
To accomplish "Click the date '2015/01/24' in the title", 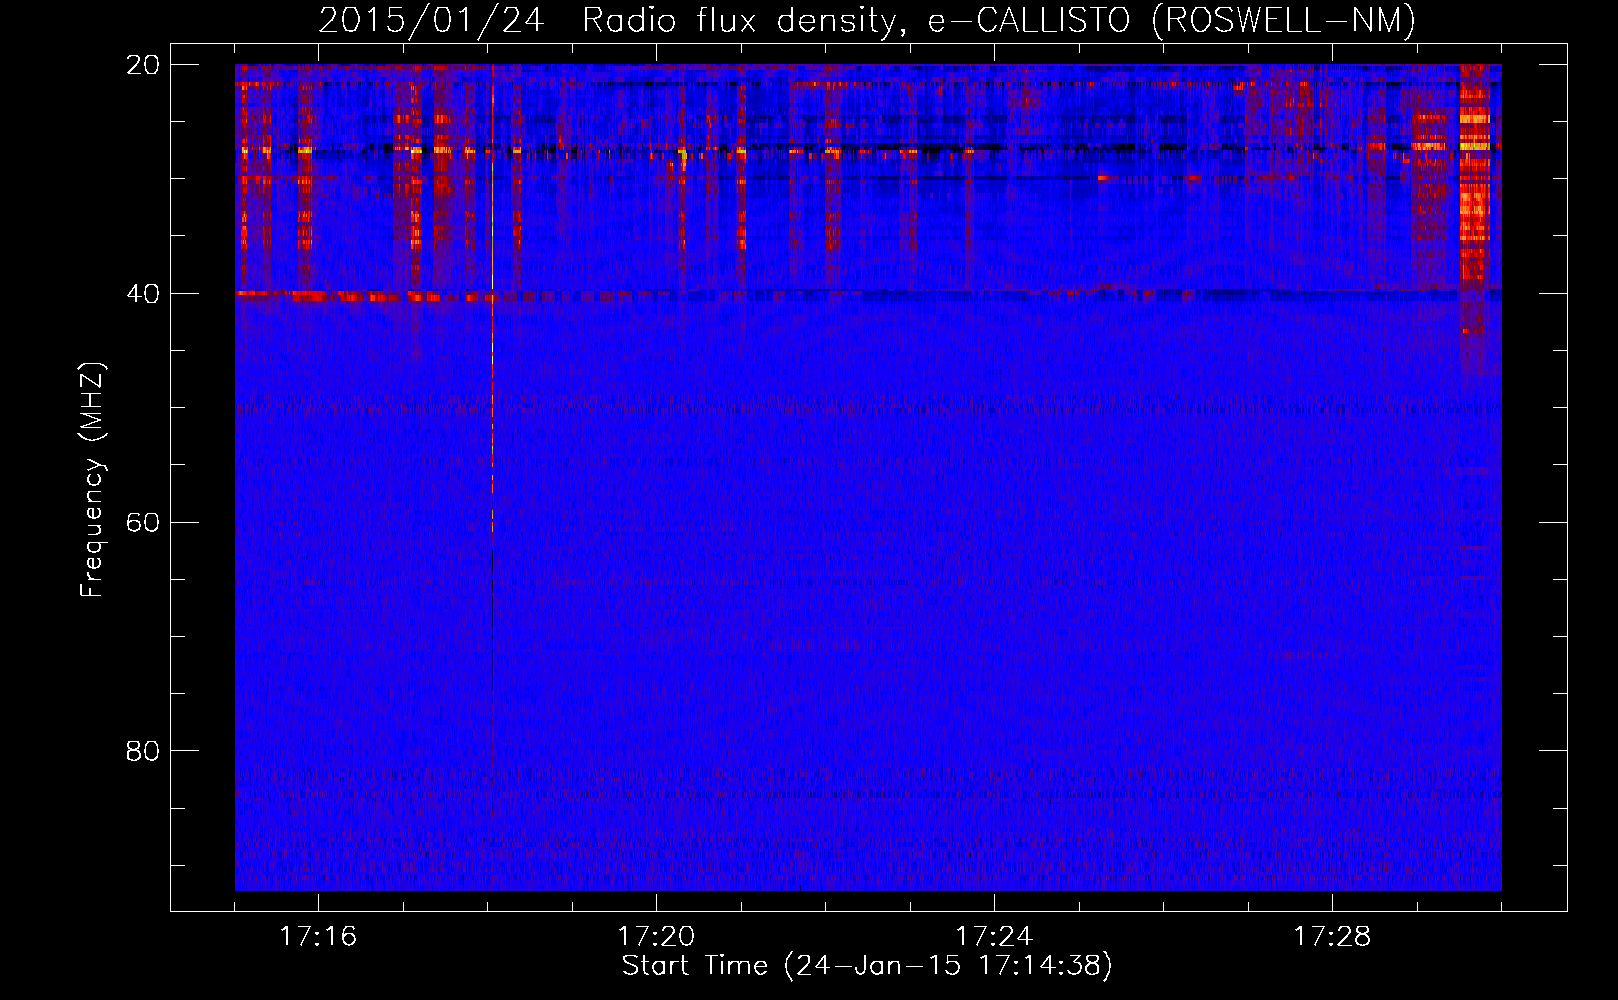I will [431, 20].
